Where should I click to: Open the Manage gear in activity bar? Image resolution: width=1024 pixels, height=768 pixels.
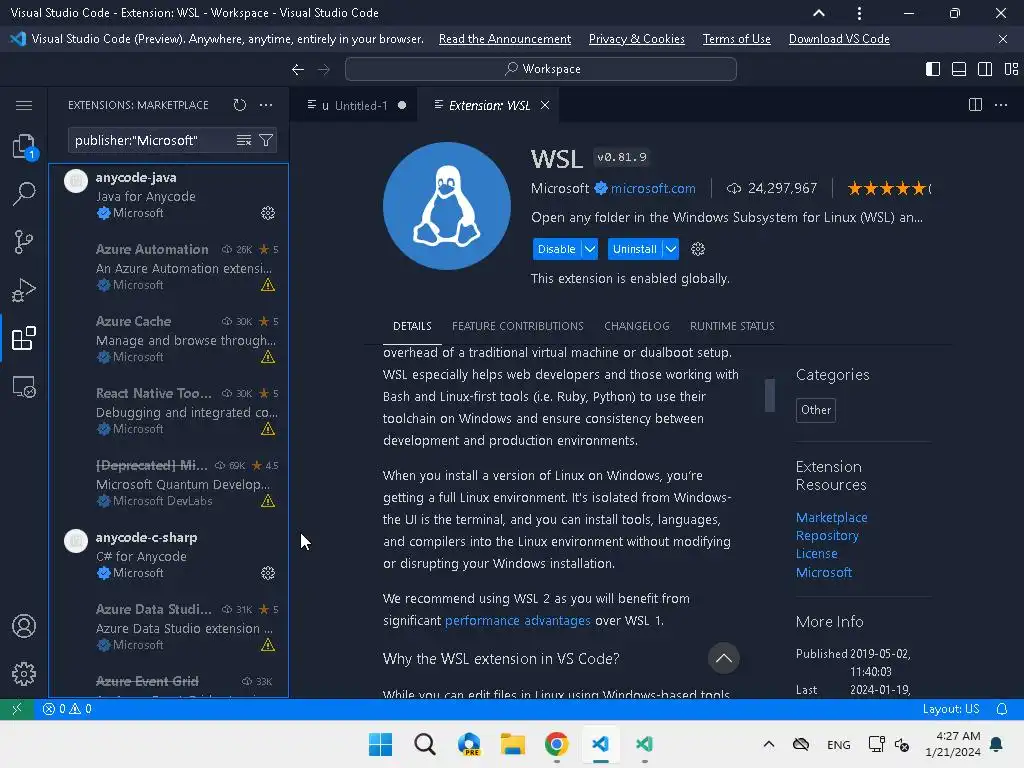[x=24, y=674]
